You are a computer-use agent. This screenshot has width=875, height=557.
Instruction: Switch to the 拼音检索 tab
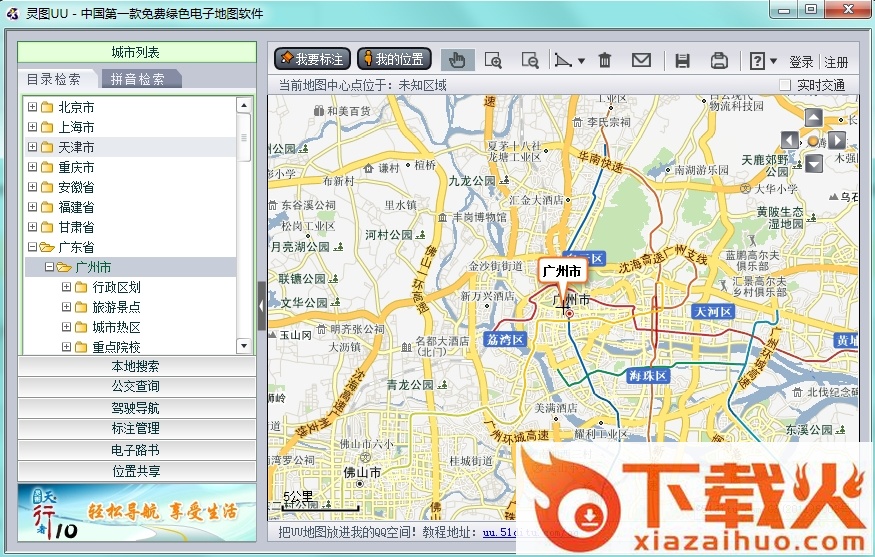(x=137, y=79)
